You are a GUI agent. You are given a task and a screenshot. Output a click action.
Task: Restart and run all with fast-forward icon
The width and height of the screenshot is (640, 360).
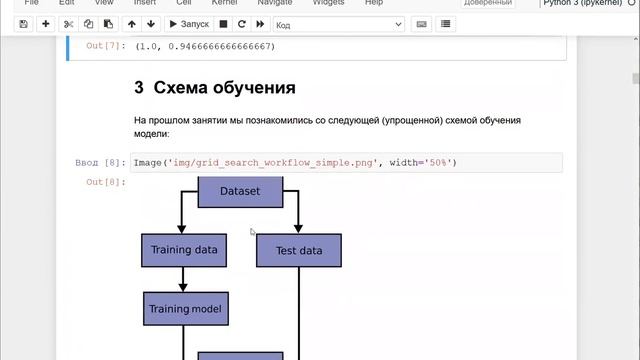click(x=260, y=24)
